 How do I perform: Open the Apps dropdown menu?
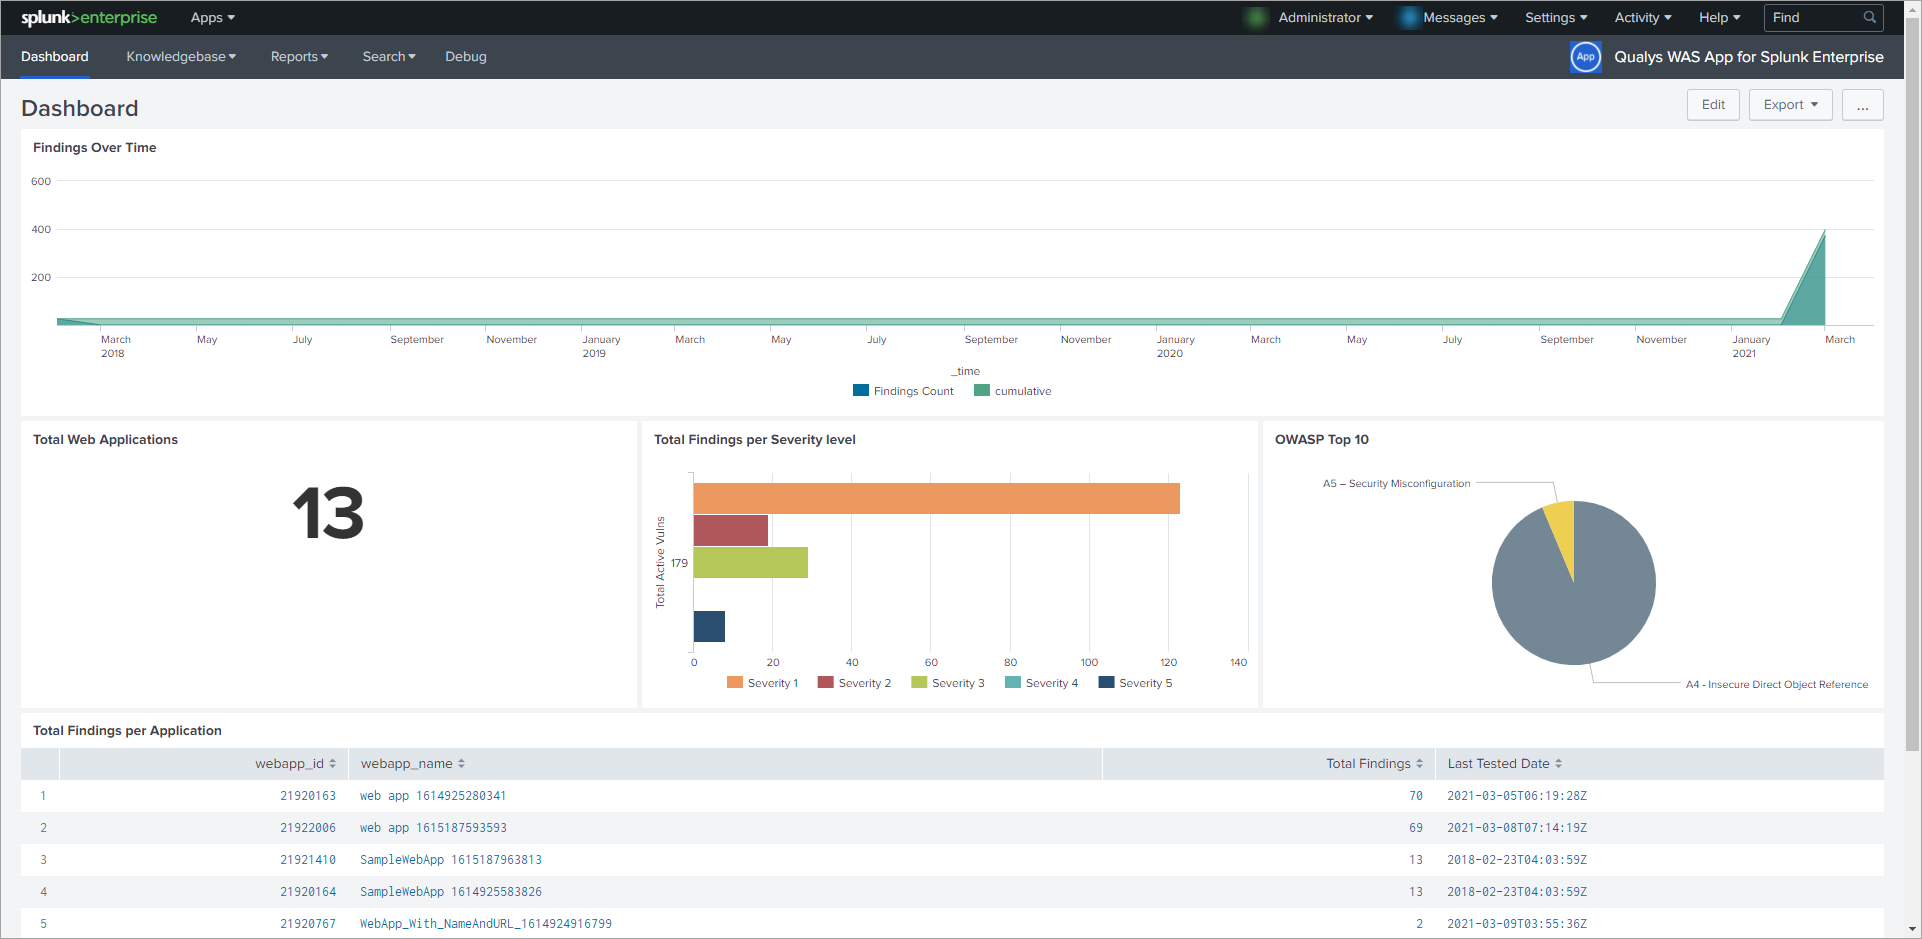pyautogui.click(x=212, y=18)
